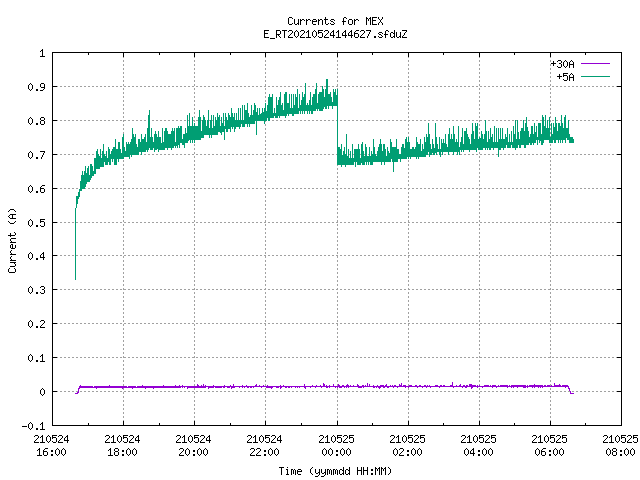Click the x-axis label 210524 18:00

coord(122,446)
